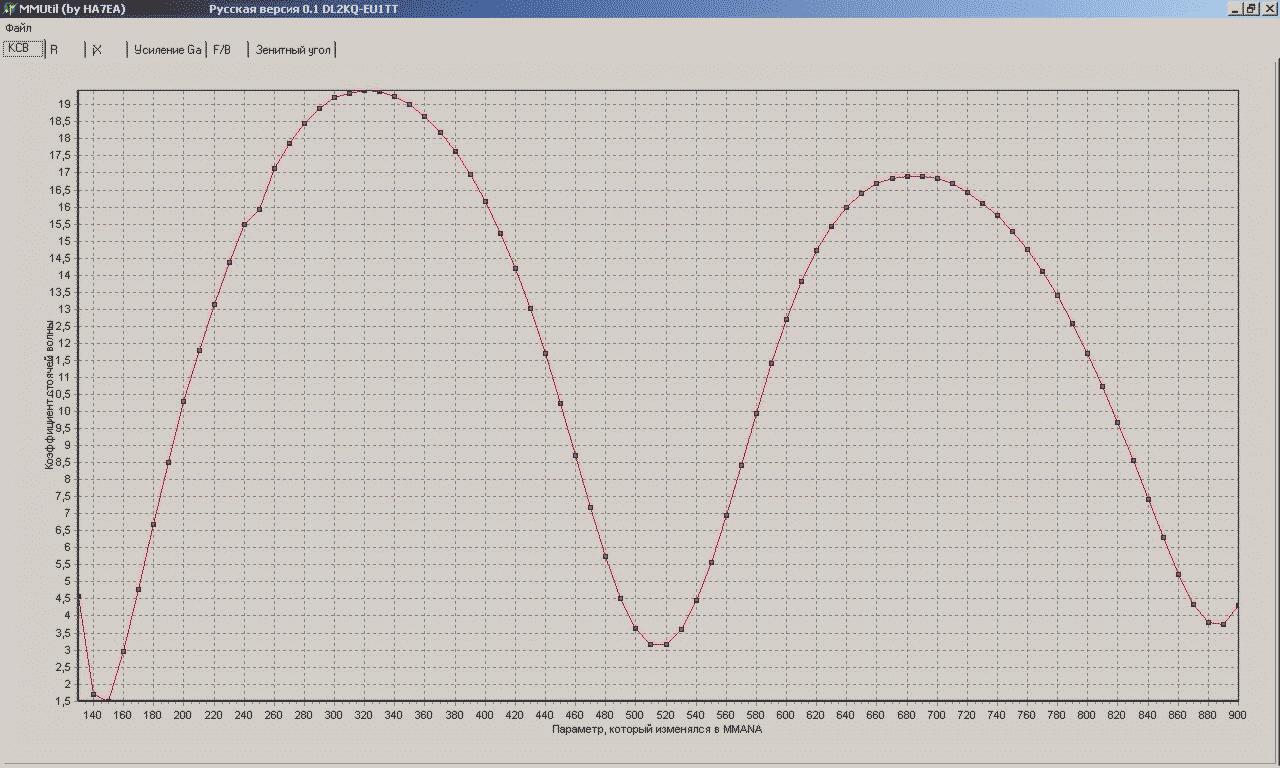This screenshot has height=768, width=1280.
Task: Click the y-axis label 1,5
Action: pos(61,701)
